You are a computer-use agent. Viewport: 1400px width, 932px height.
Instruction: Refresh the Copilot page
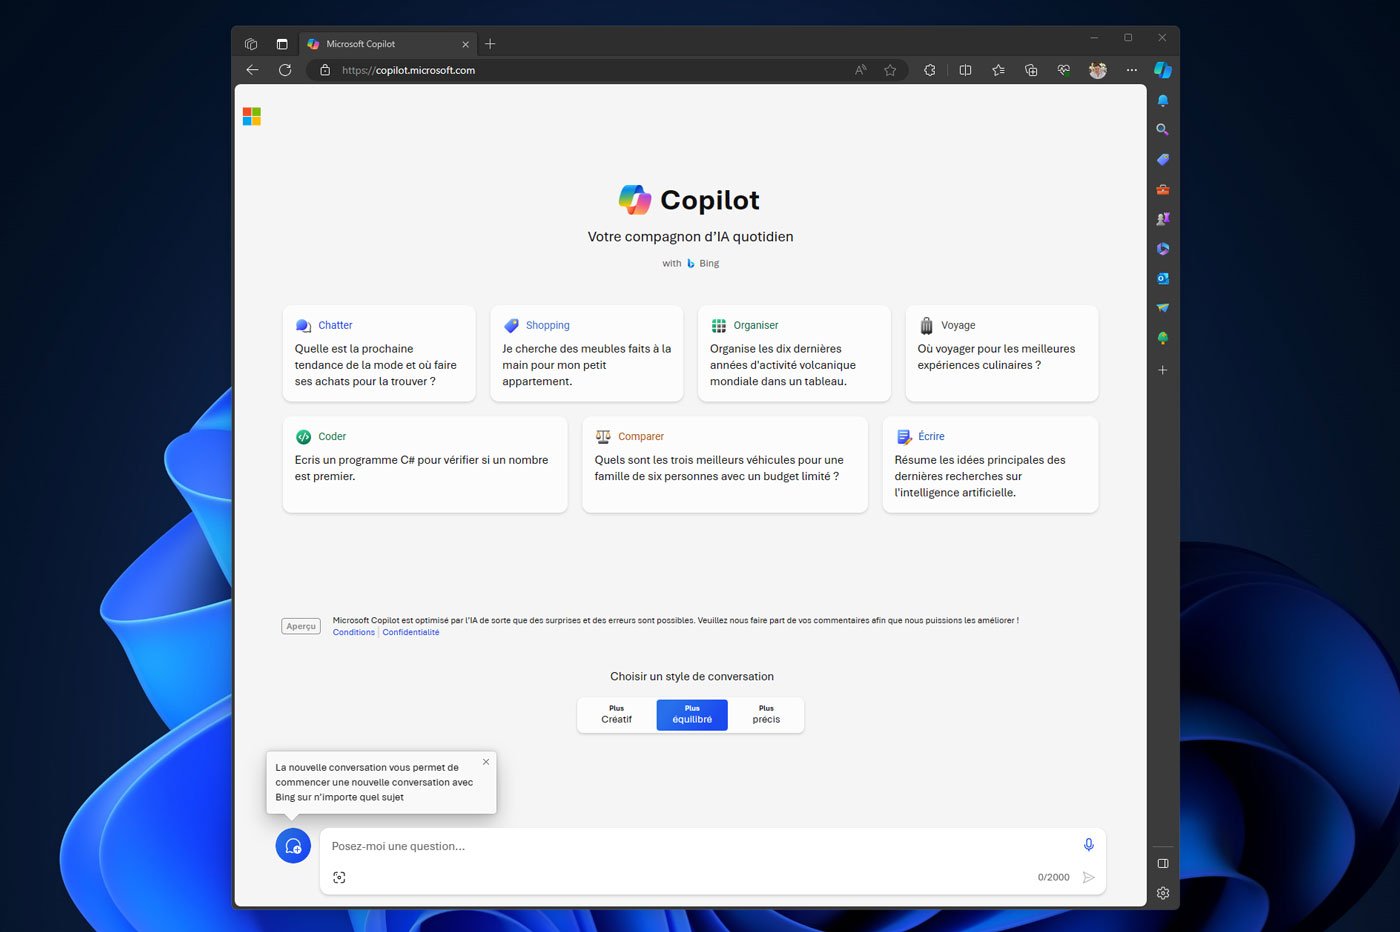(285, 70)
